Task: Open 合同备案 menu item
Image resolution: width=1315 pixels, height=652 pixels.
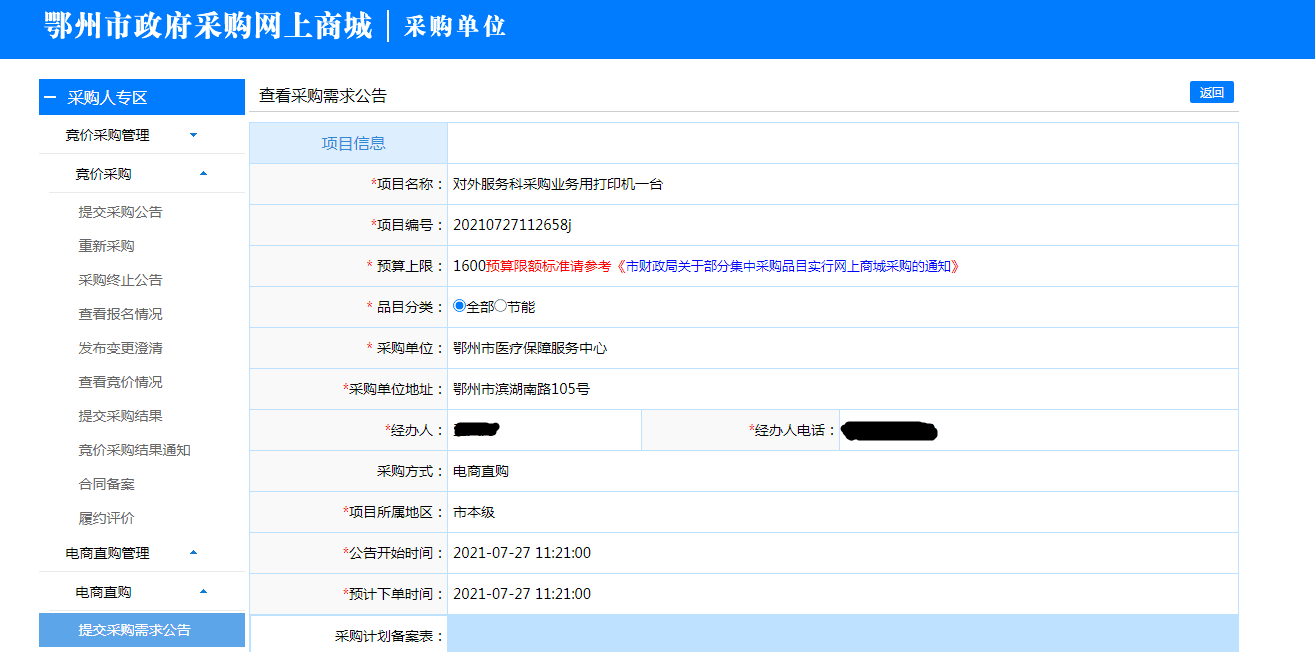Action: tap(106, 484)
